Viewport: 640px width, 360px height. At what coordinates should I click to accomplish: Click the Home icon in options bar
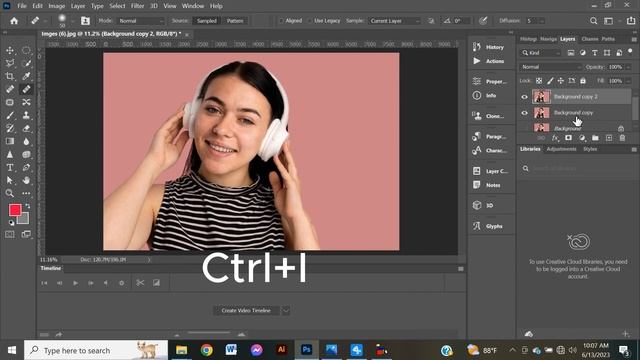pos(14,21)
